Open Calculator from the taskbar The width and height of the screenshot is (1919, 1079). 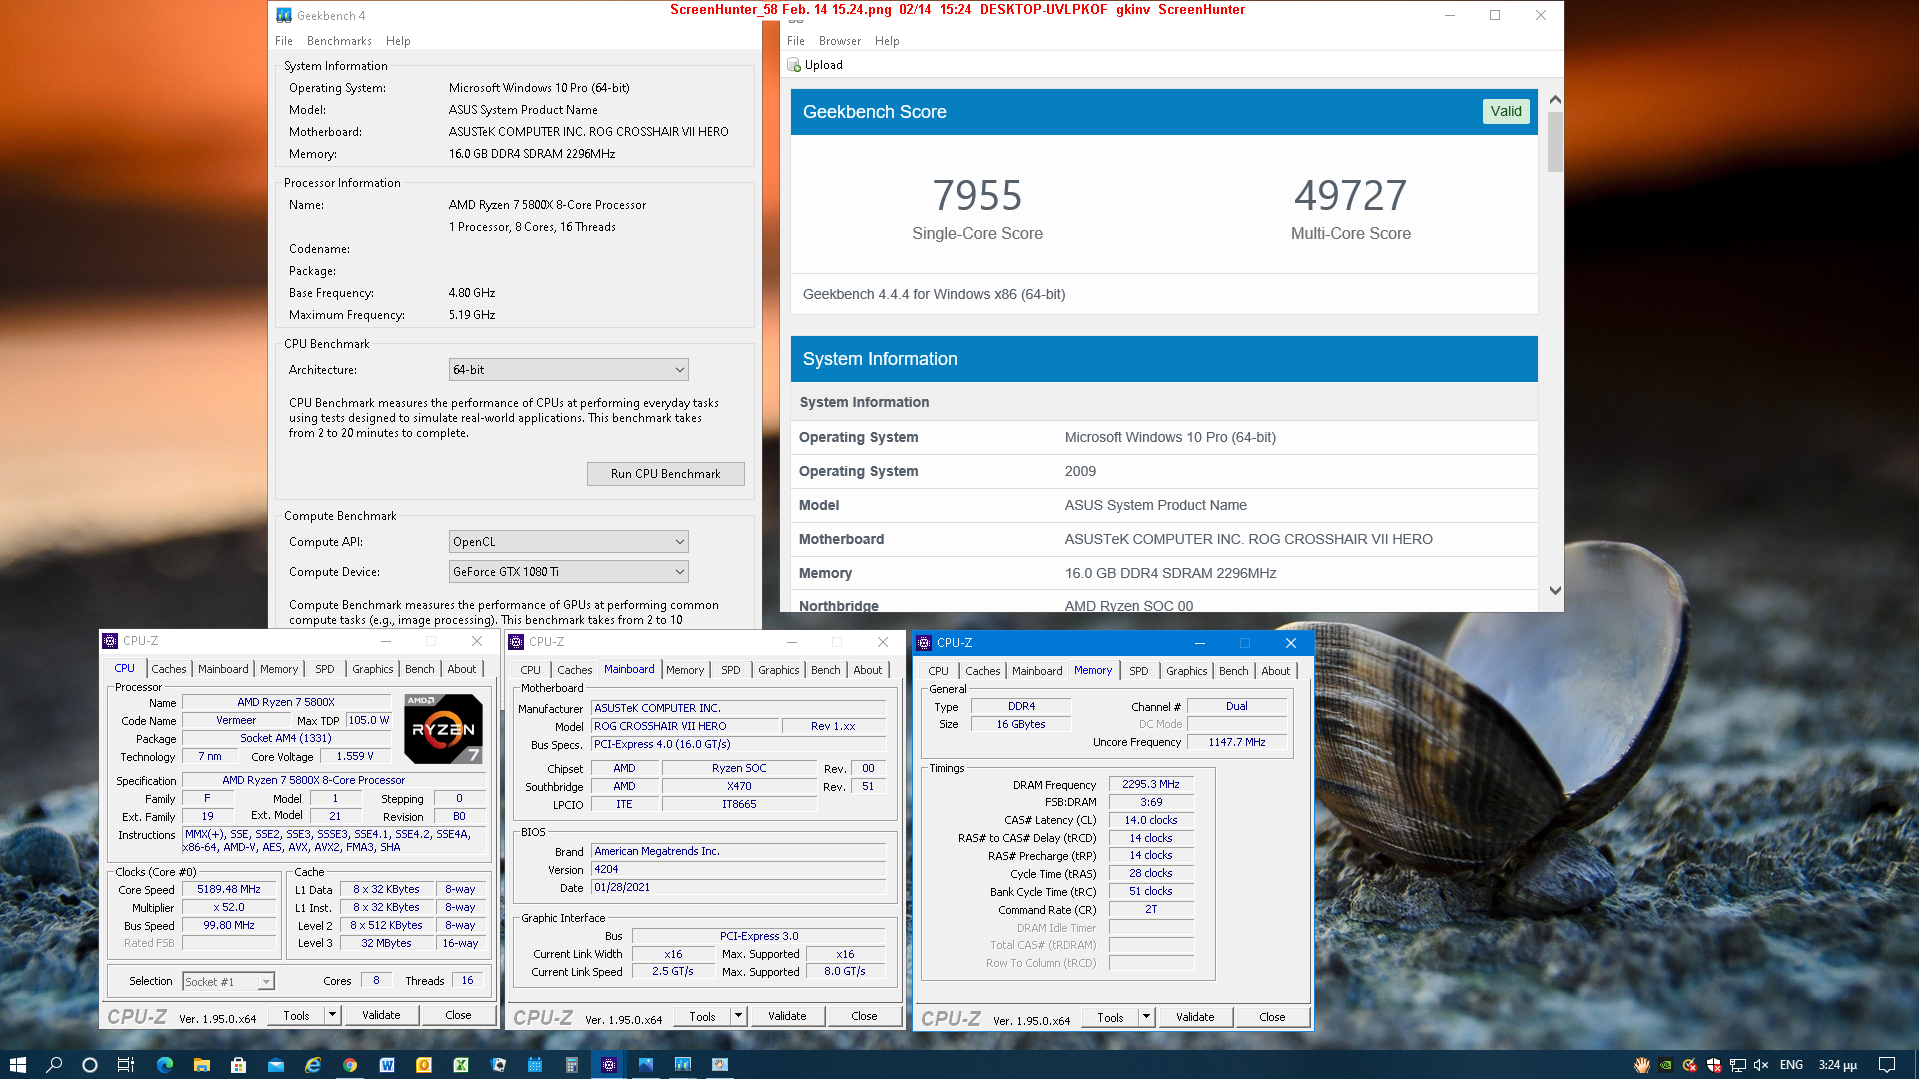pyautogui.click(x=572, y=1064)
